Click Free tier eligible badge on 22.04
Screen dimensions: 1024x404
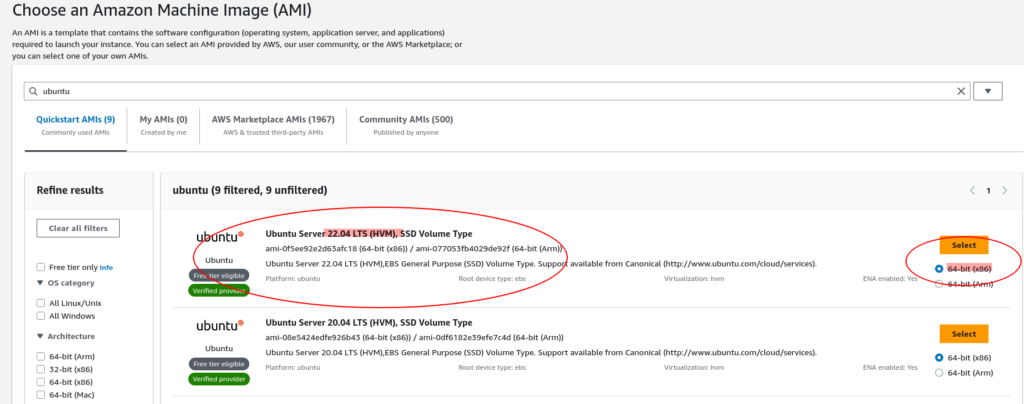coord(219,275)
